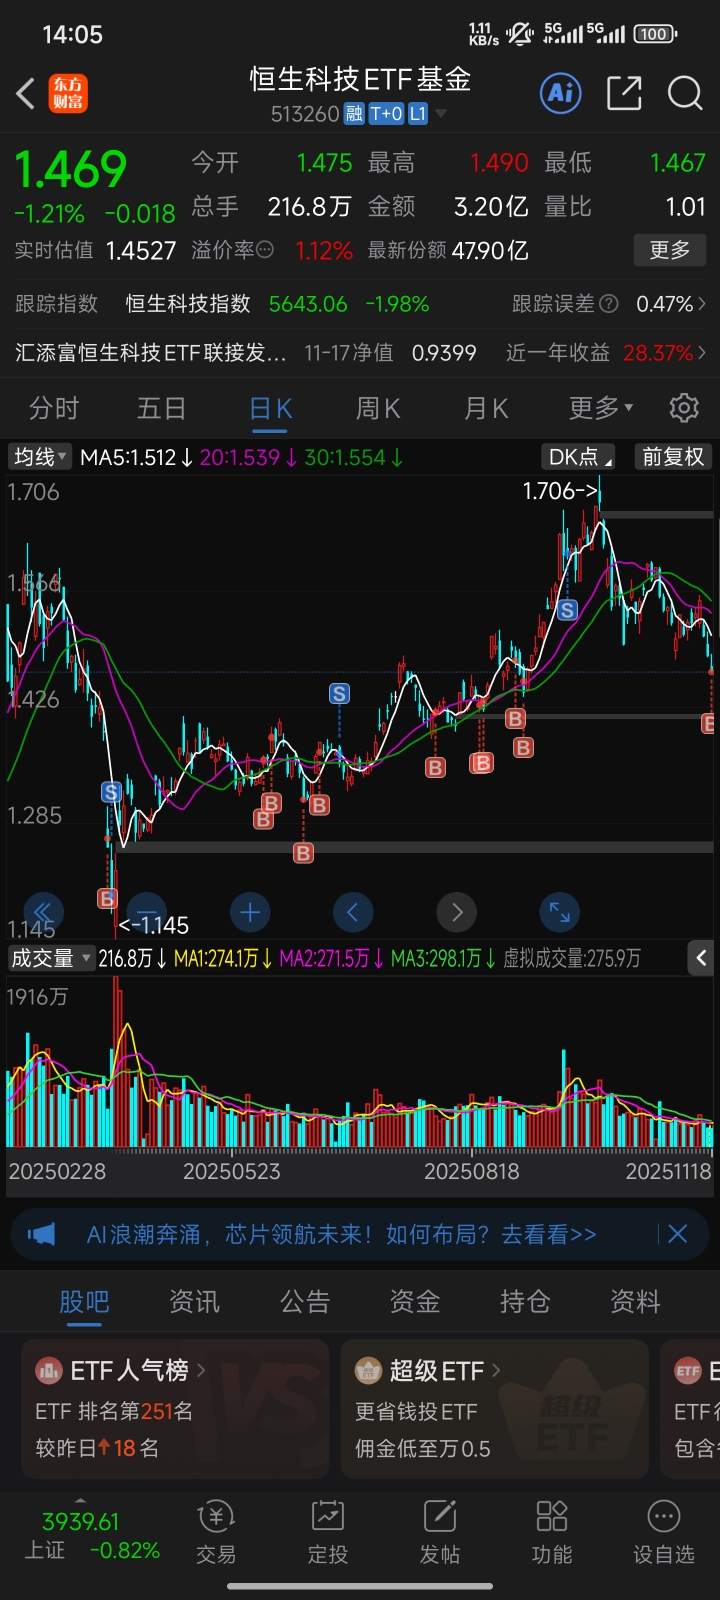
Task: Open ETF人气榜 chevron link
Action: 200,1370
